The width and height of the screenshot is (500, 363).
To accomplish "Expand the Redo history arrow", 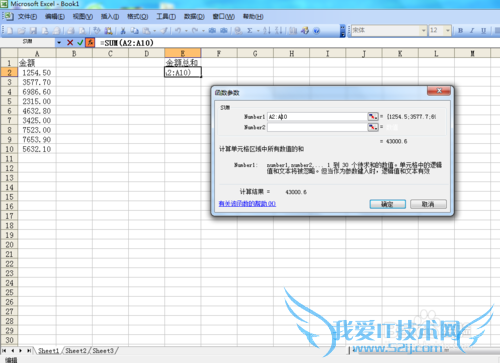I will coord(203,31).
